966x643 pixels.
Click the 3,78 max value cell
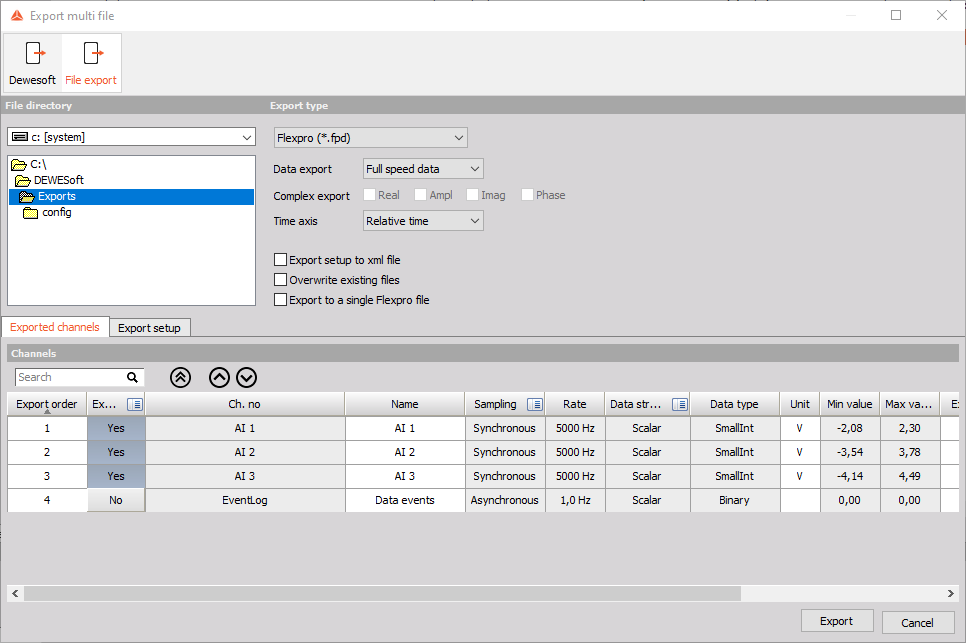coord(909,452)
